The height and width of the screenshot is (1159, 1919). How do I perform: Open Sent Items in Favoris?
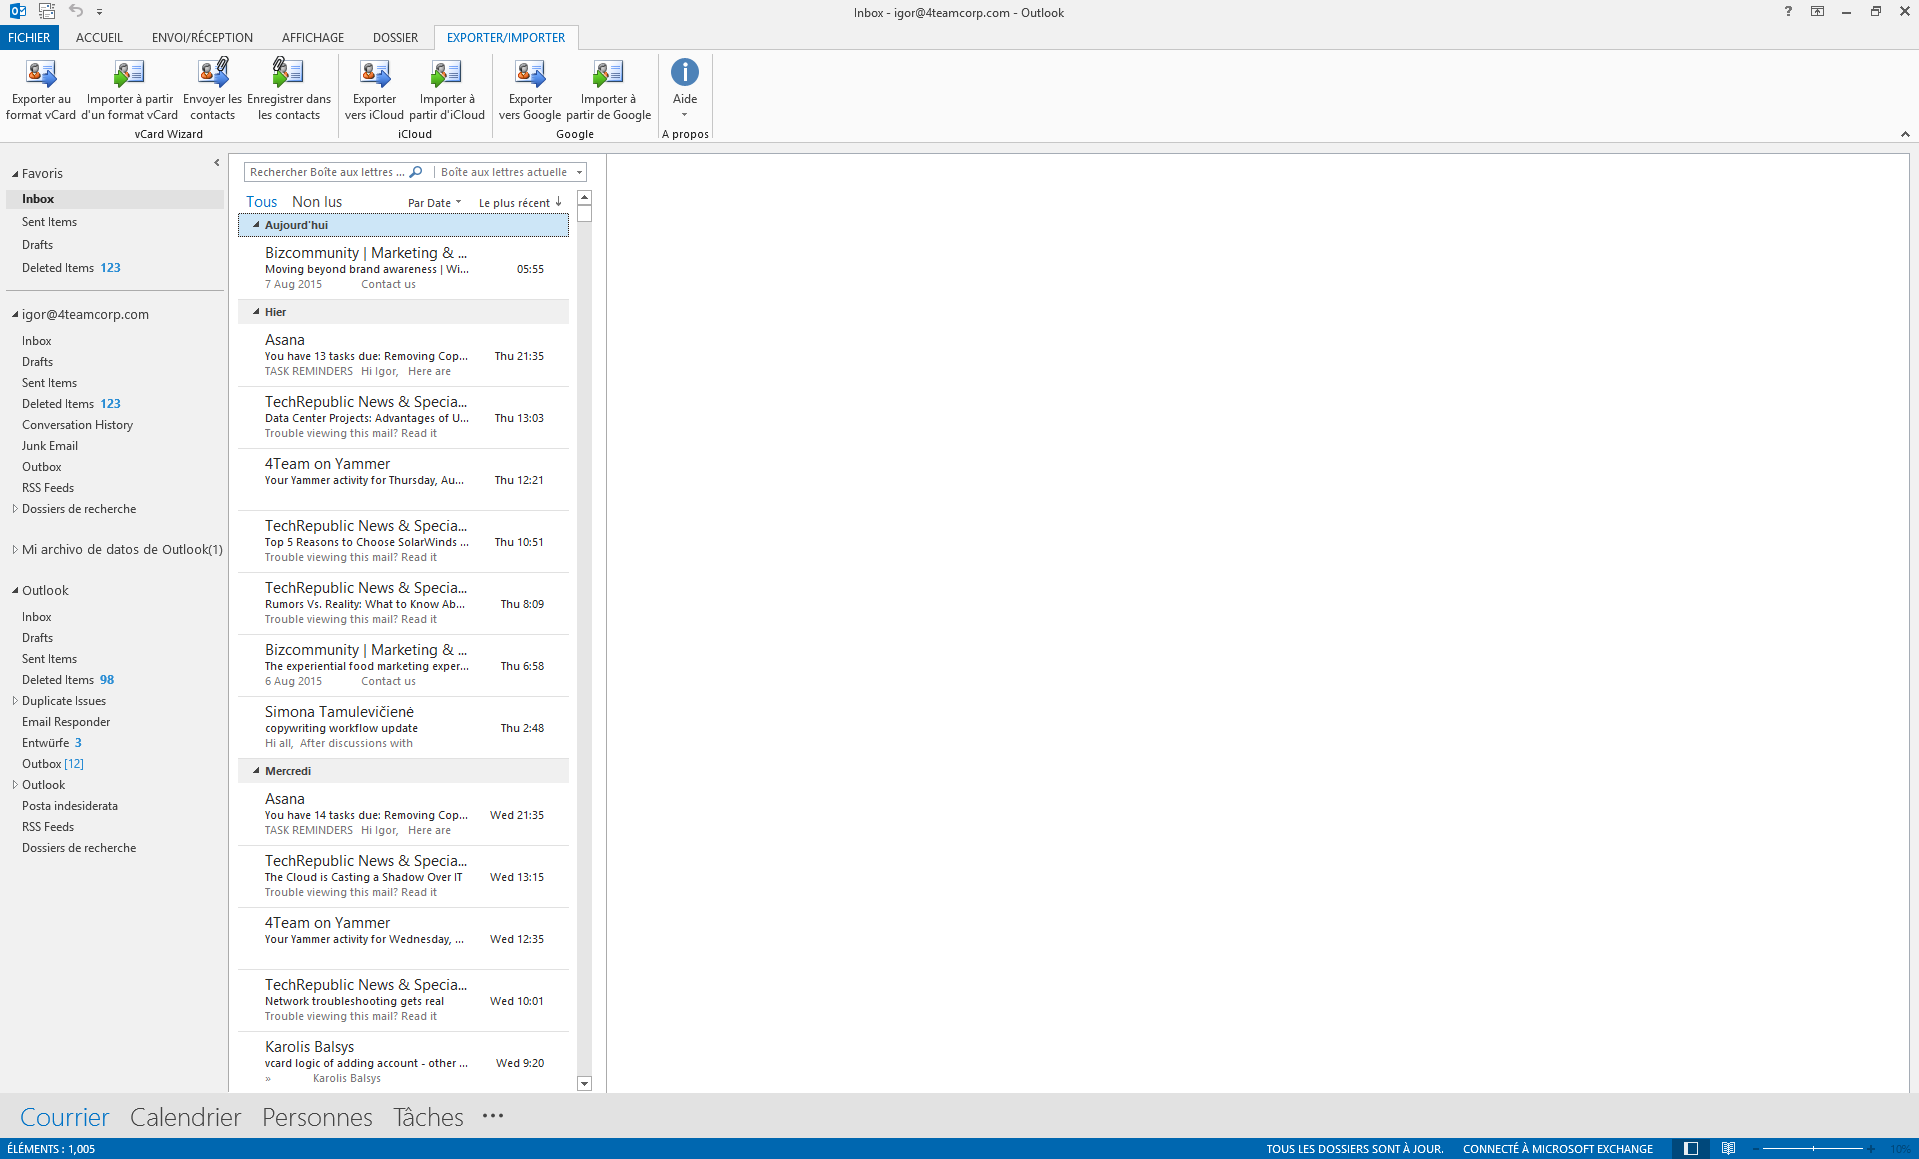coord(49,222)
